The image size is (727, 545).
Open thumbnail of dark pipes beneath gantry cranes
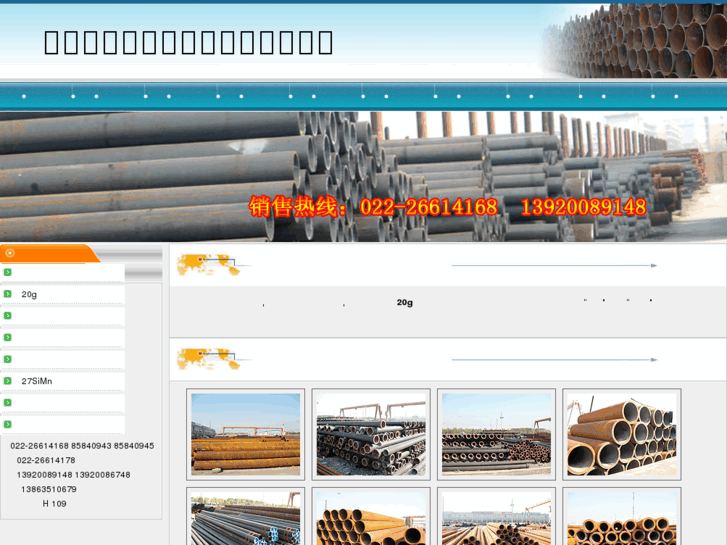371,434
